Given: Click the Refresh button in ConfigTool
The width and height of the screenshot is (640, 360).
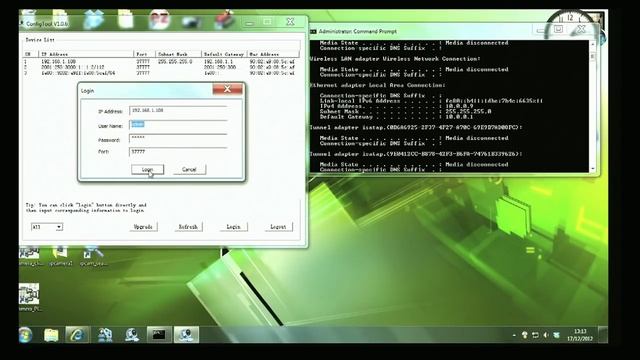Looking at the screenshot, I should point(188,227).
